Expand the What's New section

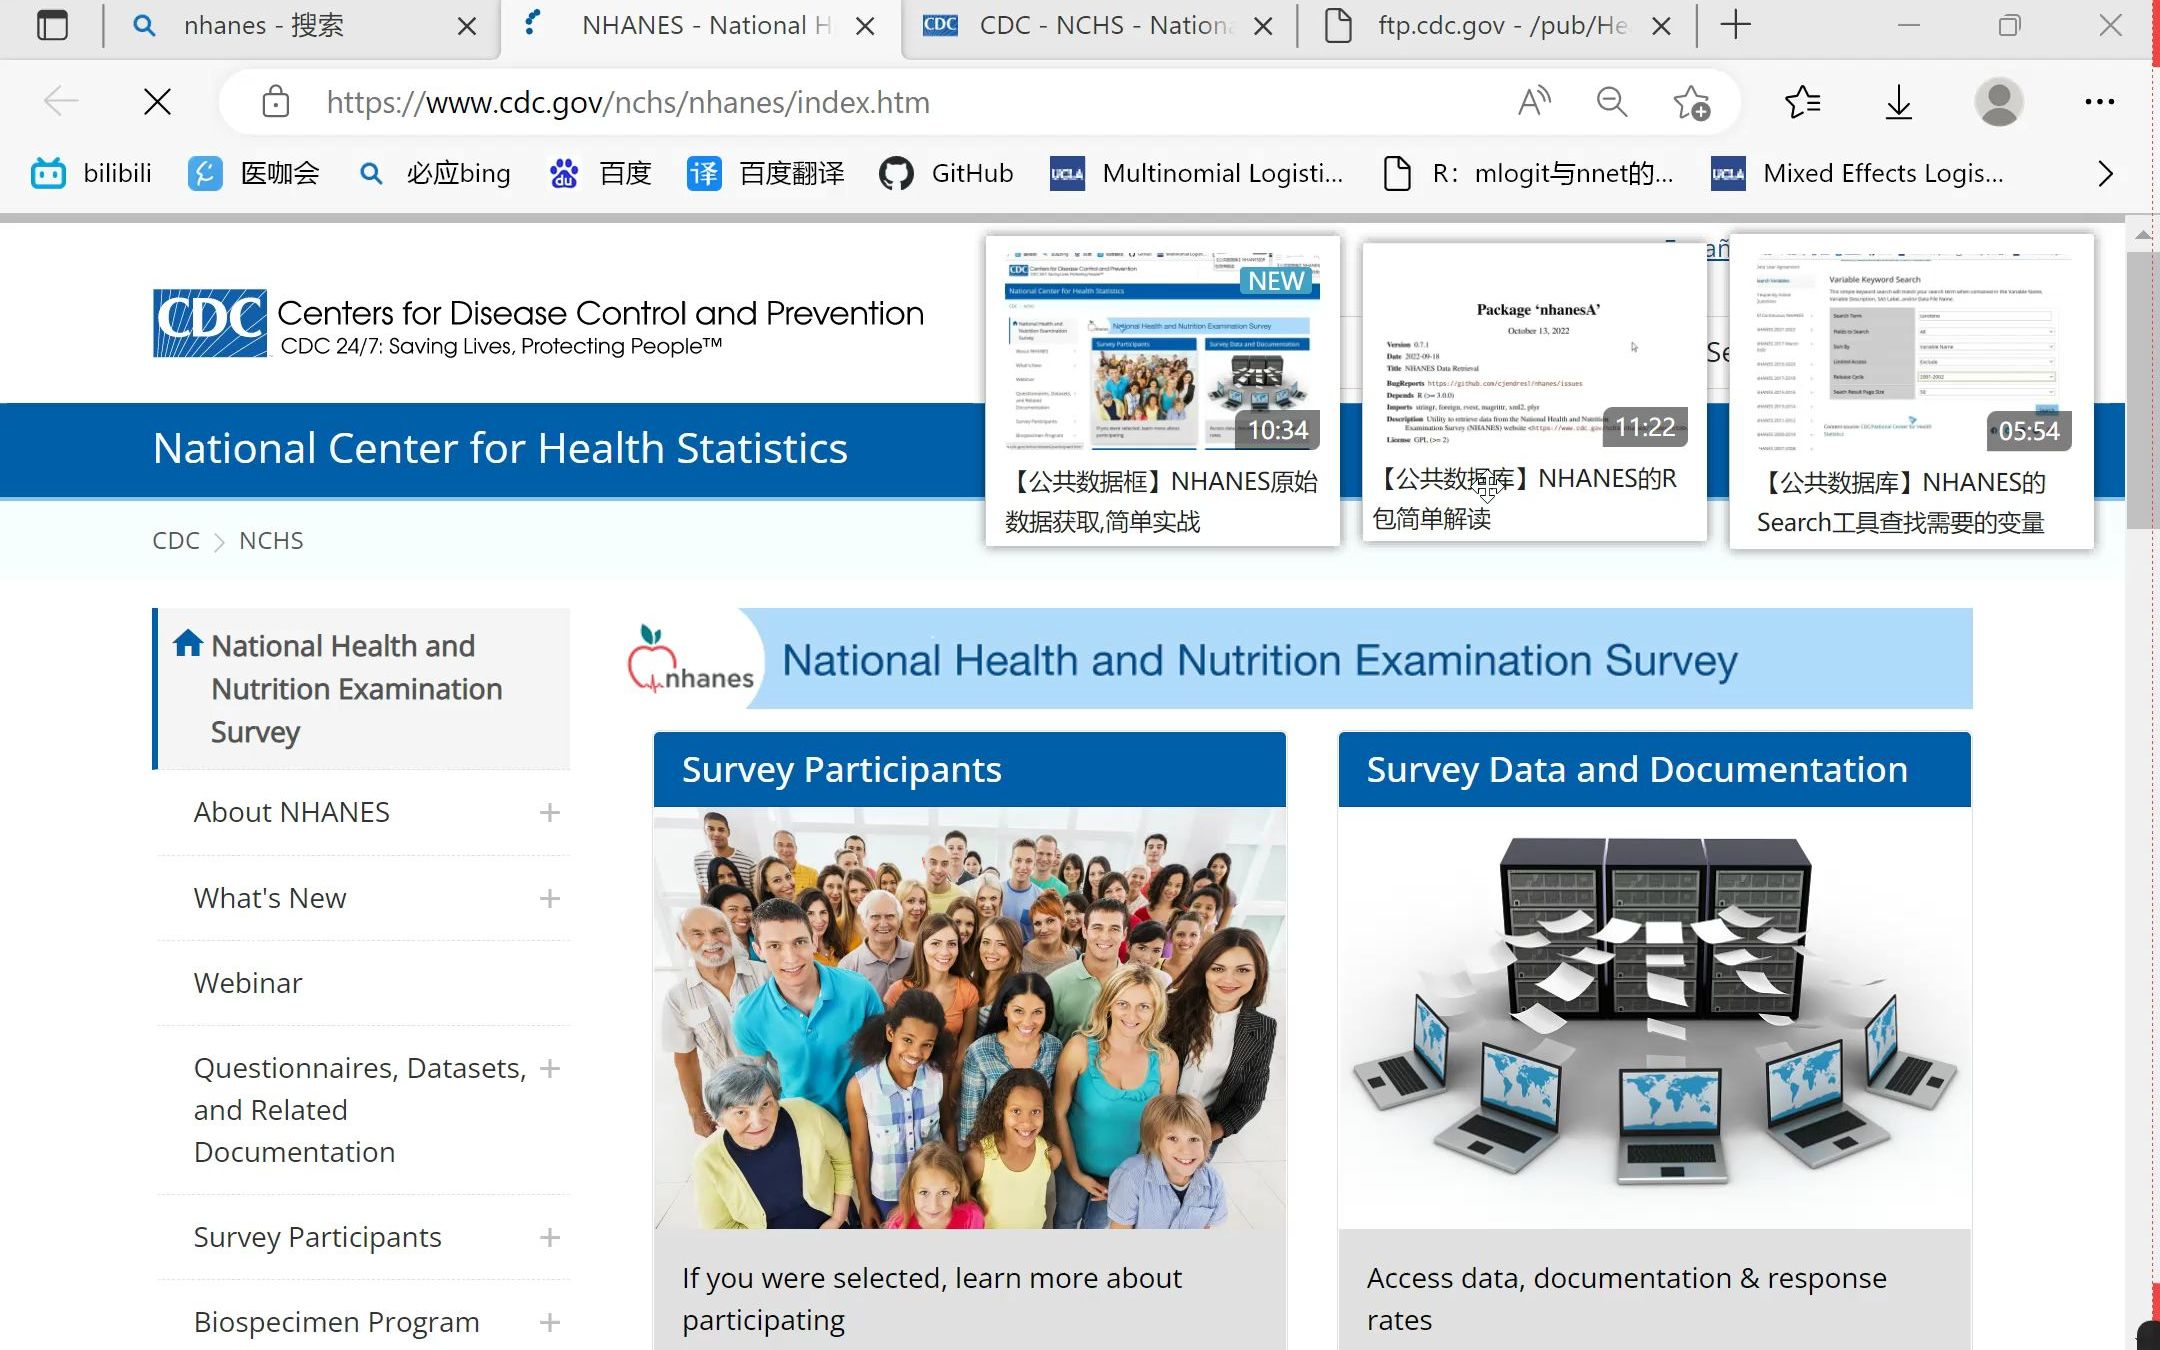[549, 899]
